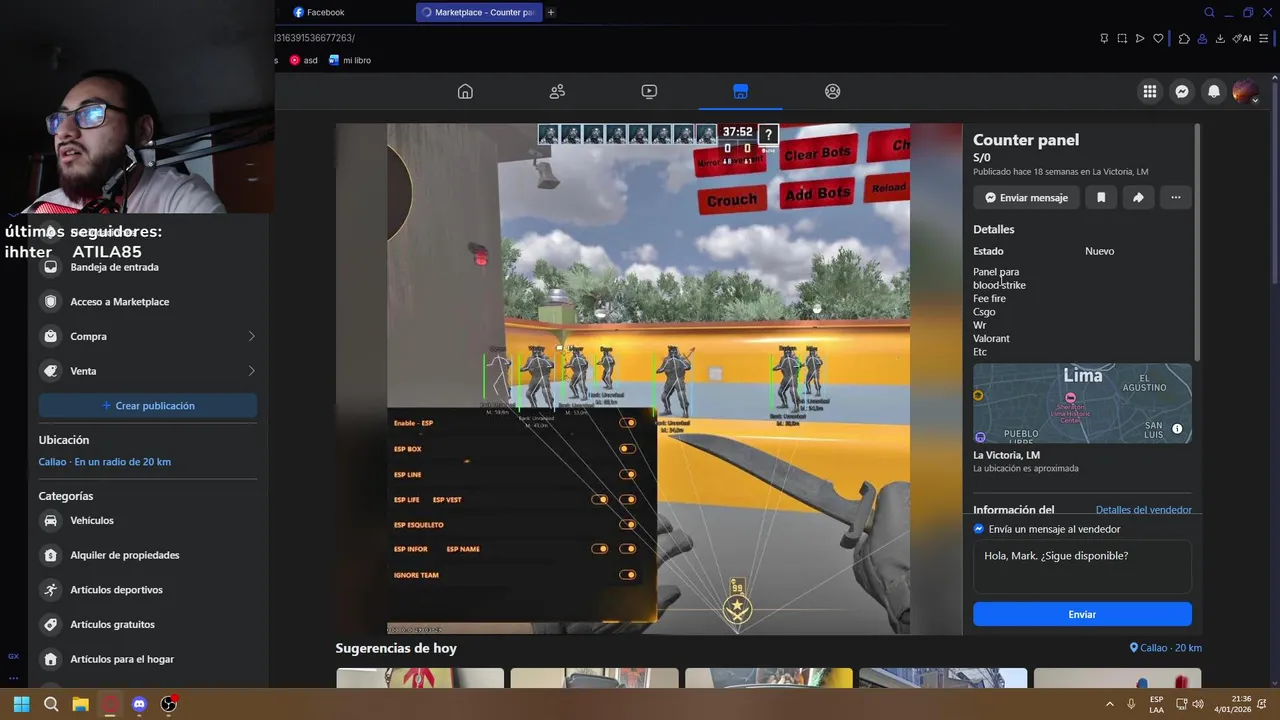
Task: Open the Detalles del vendedor link
Action: [1143, 510]
